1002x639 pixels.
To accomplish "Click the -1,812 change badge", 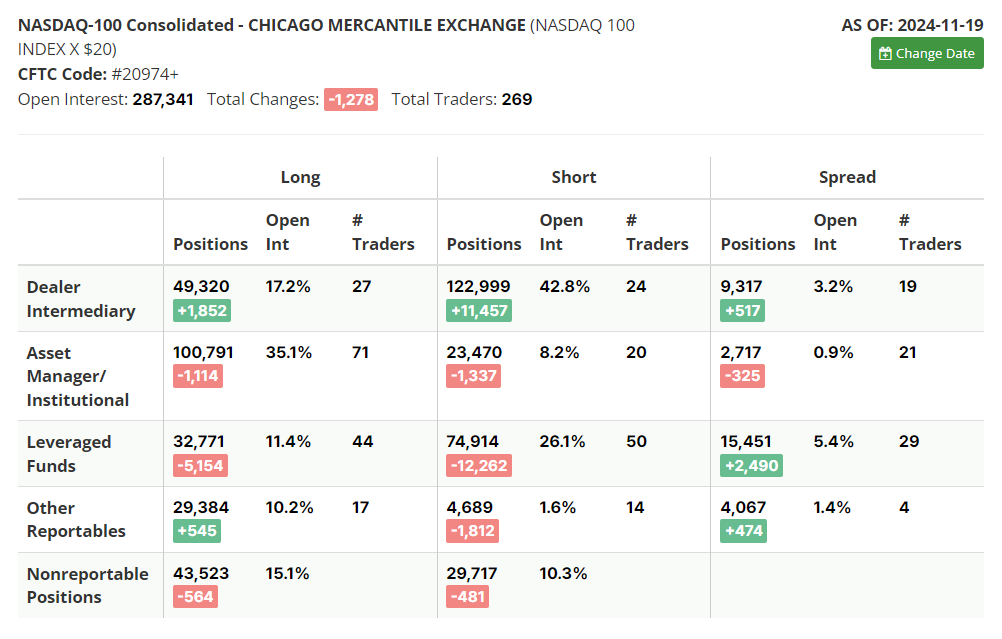I will [472, 531].
